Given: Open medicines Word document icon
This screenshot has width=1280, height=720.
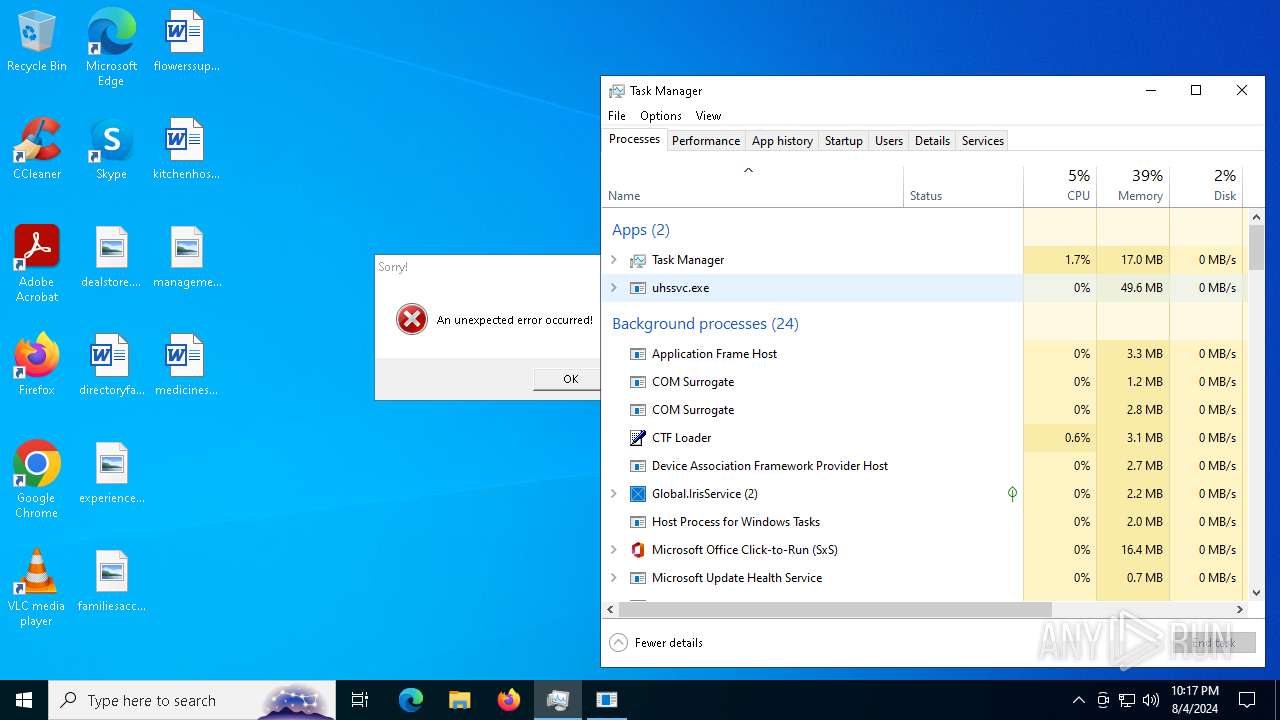Looking at the screenshot, I should point(186,366).
